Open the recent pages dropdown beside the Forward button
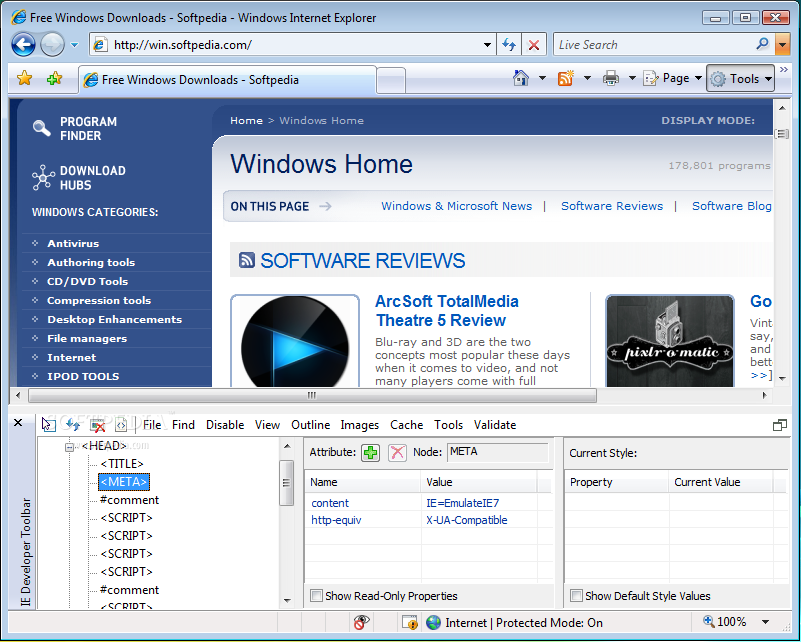This screenshot has height=642, width=801. click(75, 45)
